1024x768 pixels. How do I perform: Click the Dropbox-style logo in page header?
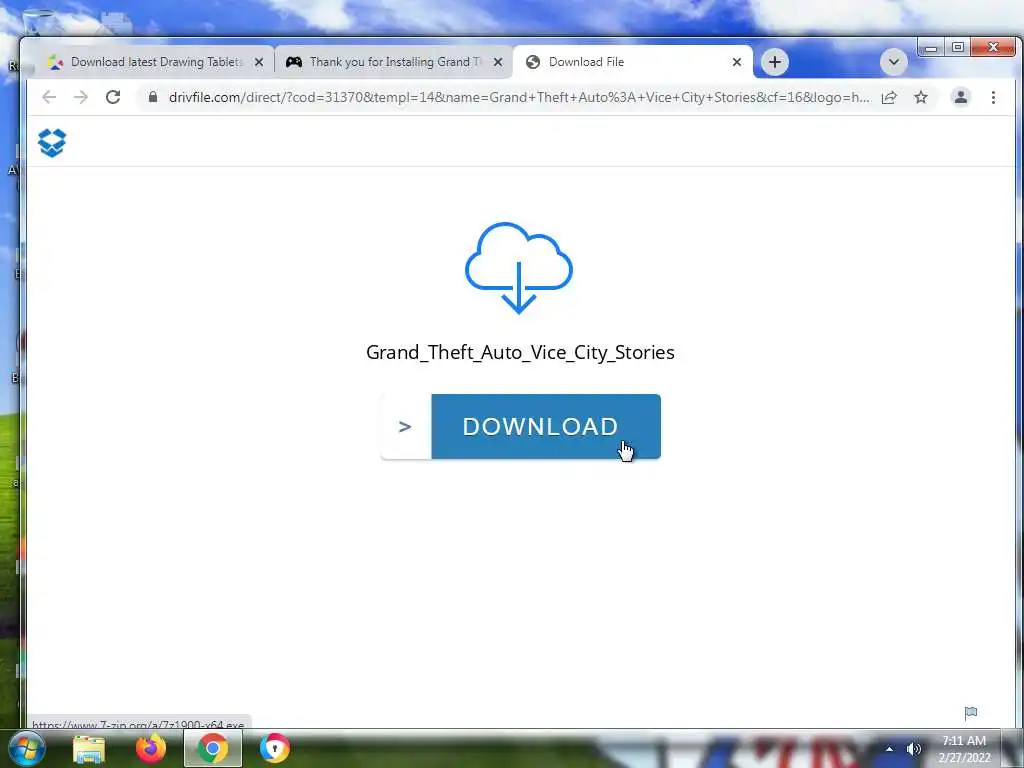pyautogui.click(x=52, y=142)
